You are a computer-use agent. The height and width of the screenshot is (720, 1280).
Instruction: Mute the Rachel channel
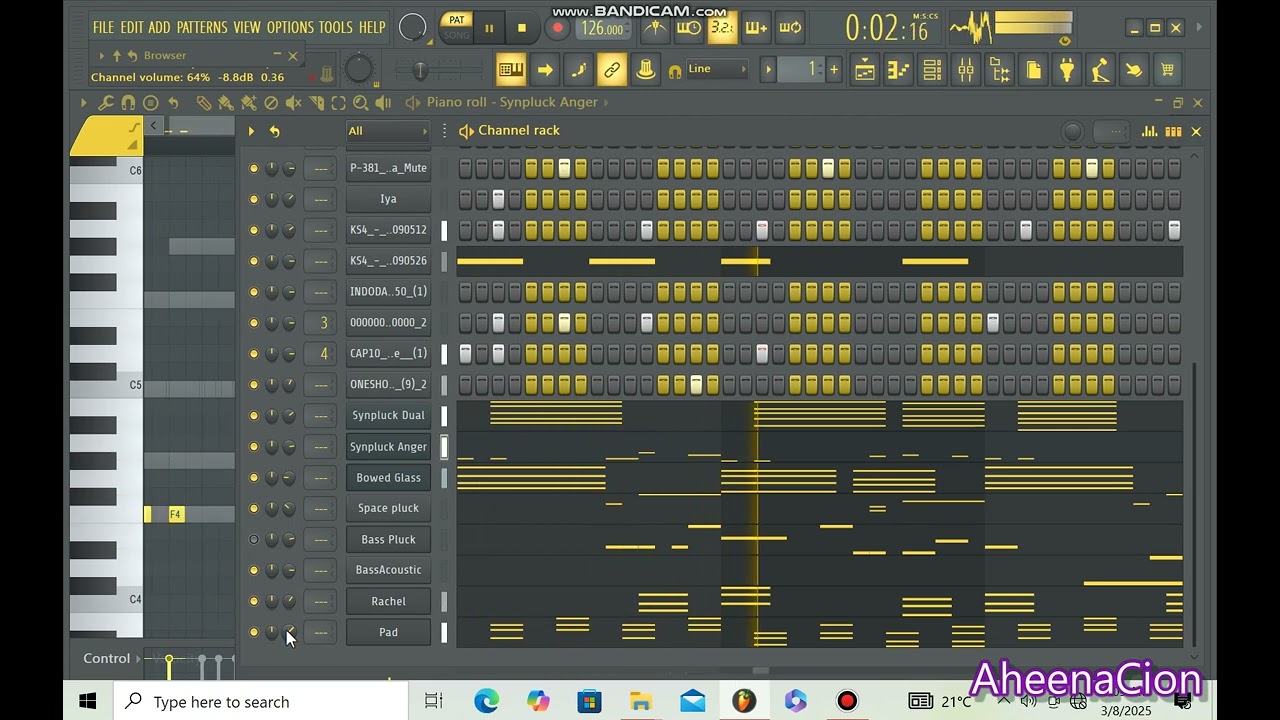point(254,601)
